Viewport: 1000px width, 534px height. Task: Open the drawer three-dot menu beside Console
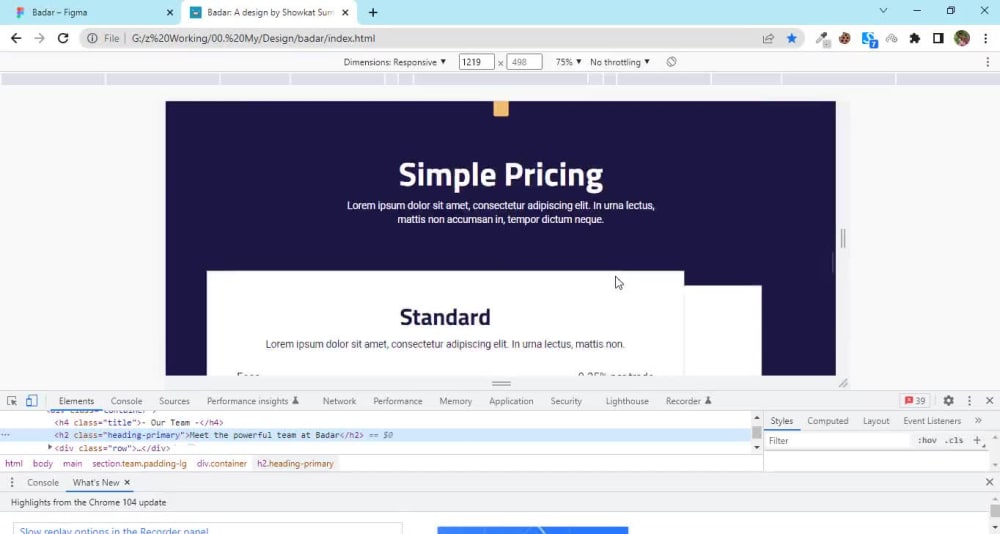(11, 482)
